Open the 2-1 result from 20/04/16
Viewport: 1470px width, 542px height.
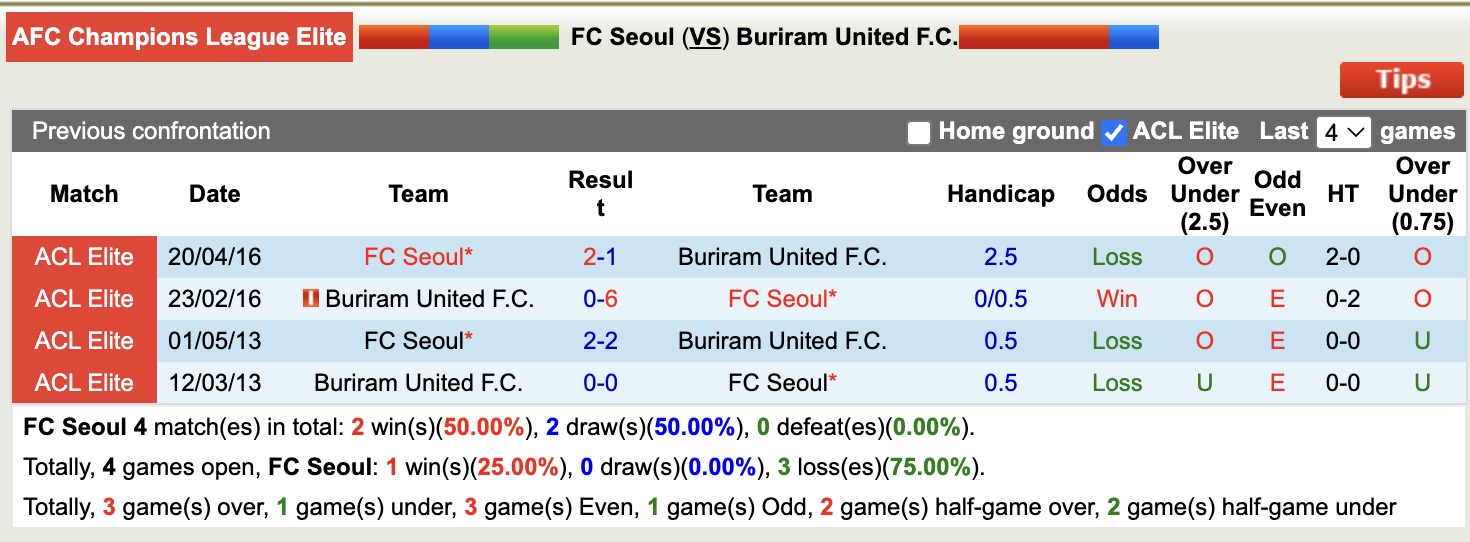pyautogui.click(x=600, y=257)
